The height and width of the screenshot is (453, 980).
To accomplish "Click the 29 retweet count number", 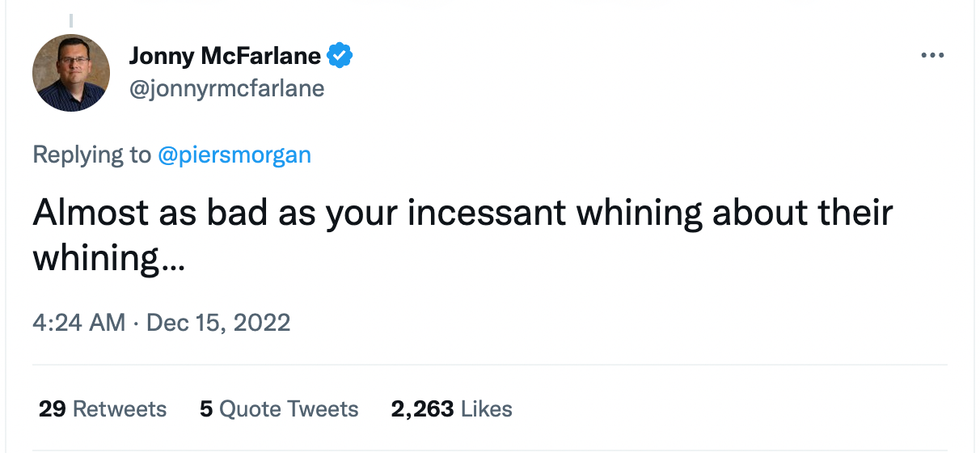I will [51, 409].
